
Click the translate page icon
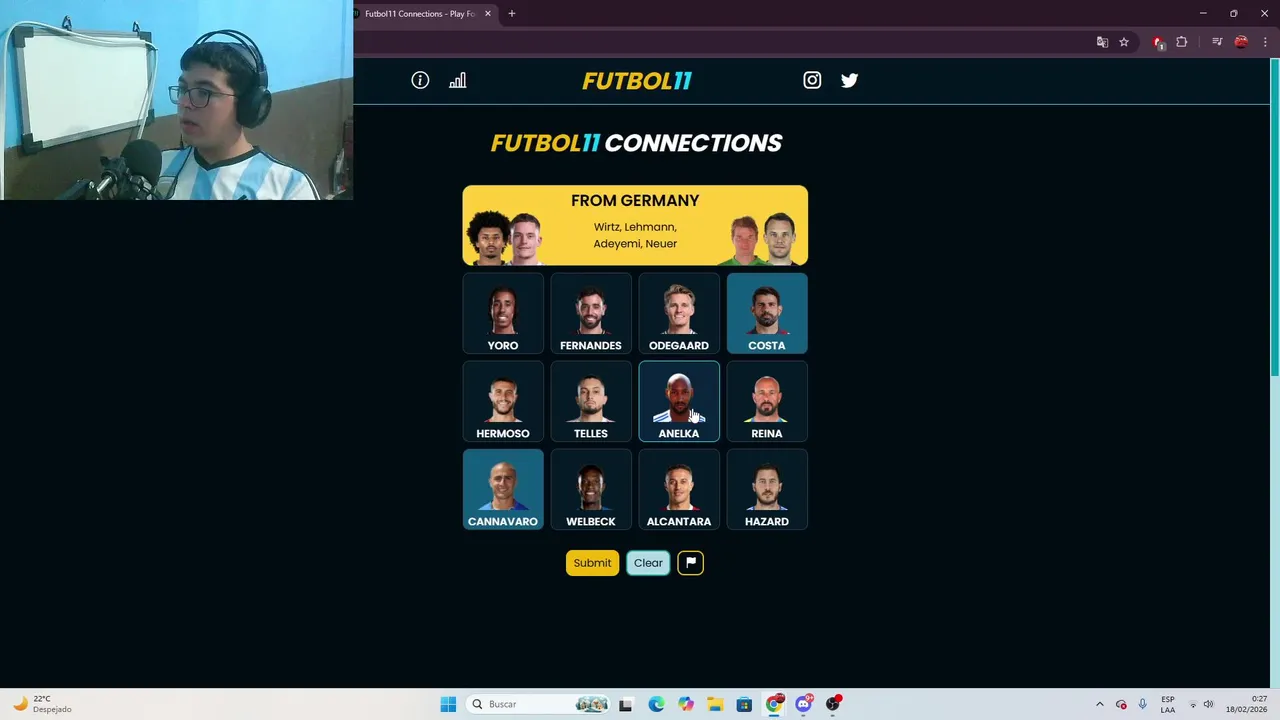click(1102, 42)
